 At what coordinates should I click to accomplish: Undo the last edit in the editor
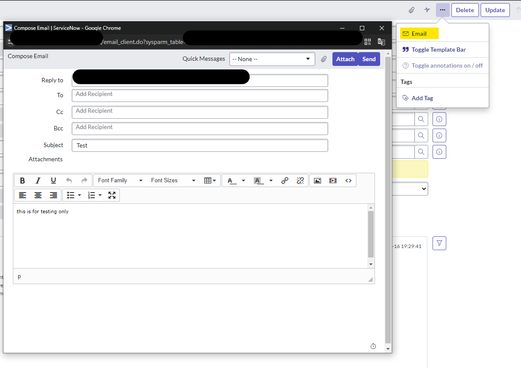tap(69, 181)
